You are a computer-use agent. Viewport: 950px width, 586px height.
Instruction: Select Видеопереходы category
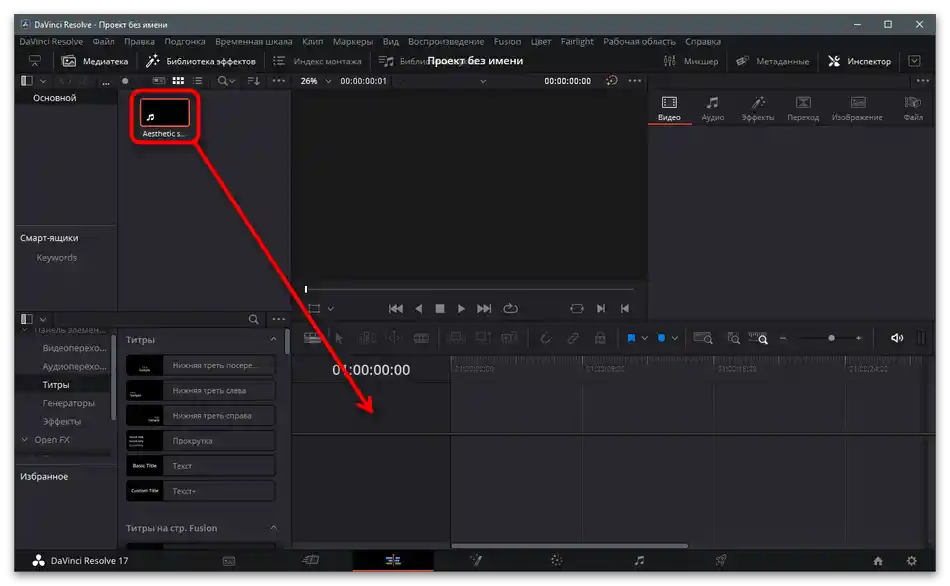[x=74, y=348]
